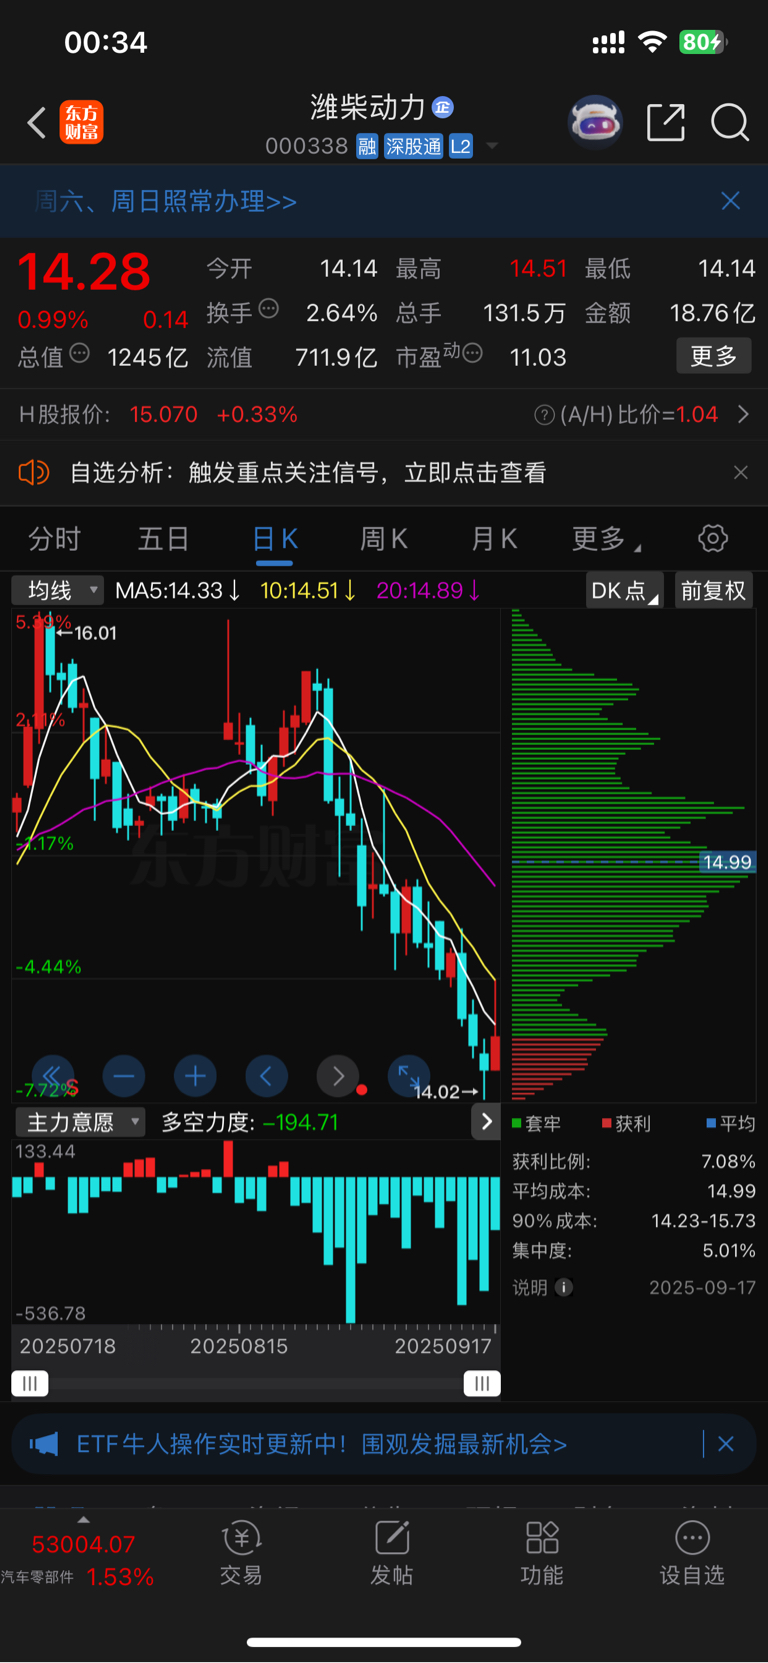Expand stock switcher arrow beside L2
The height and width of the screenshot is (1663, 768).
492,146
